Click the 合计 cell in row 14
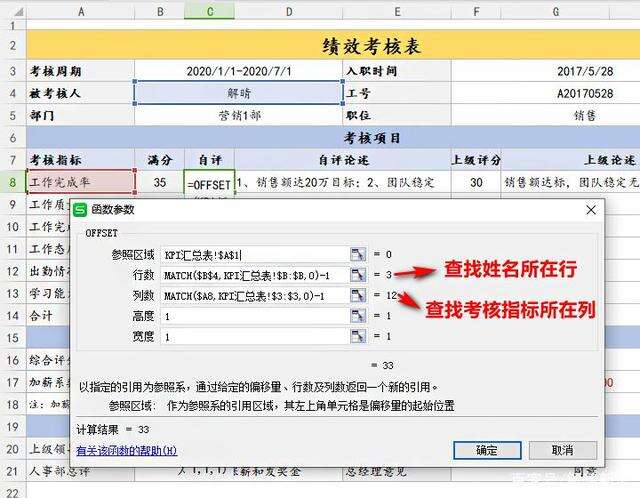The height and width of the screenshot is (498, 640). [x=48, y=316]
